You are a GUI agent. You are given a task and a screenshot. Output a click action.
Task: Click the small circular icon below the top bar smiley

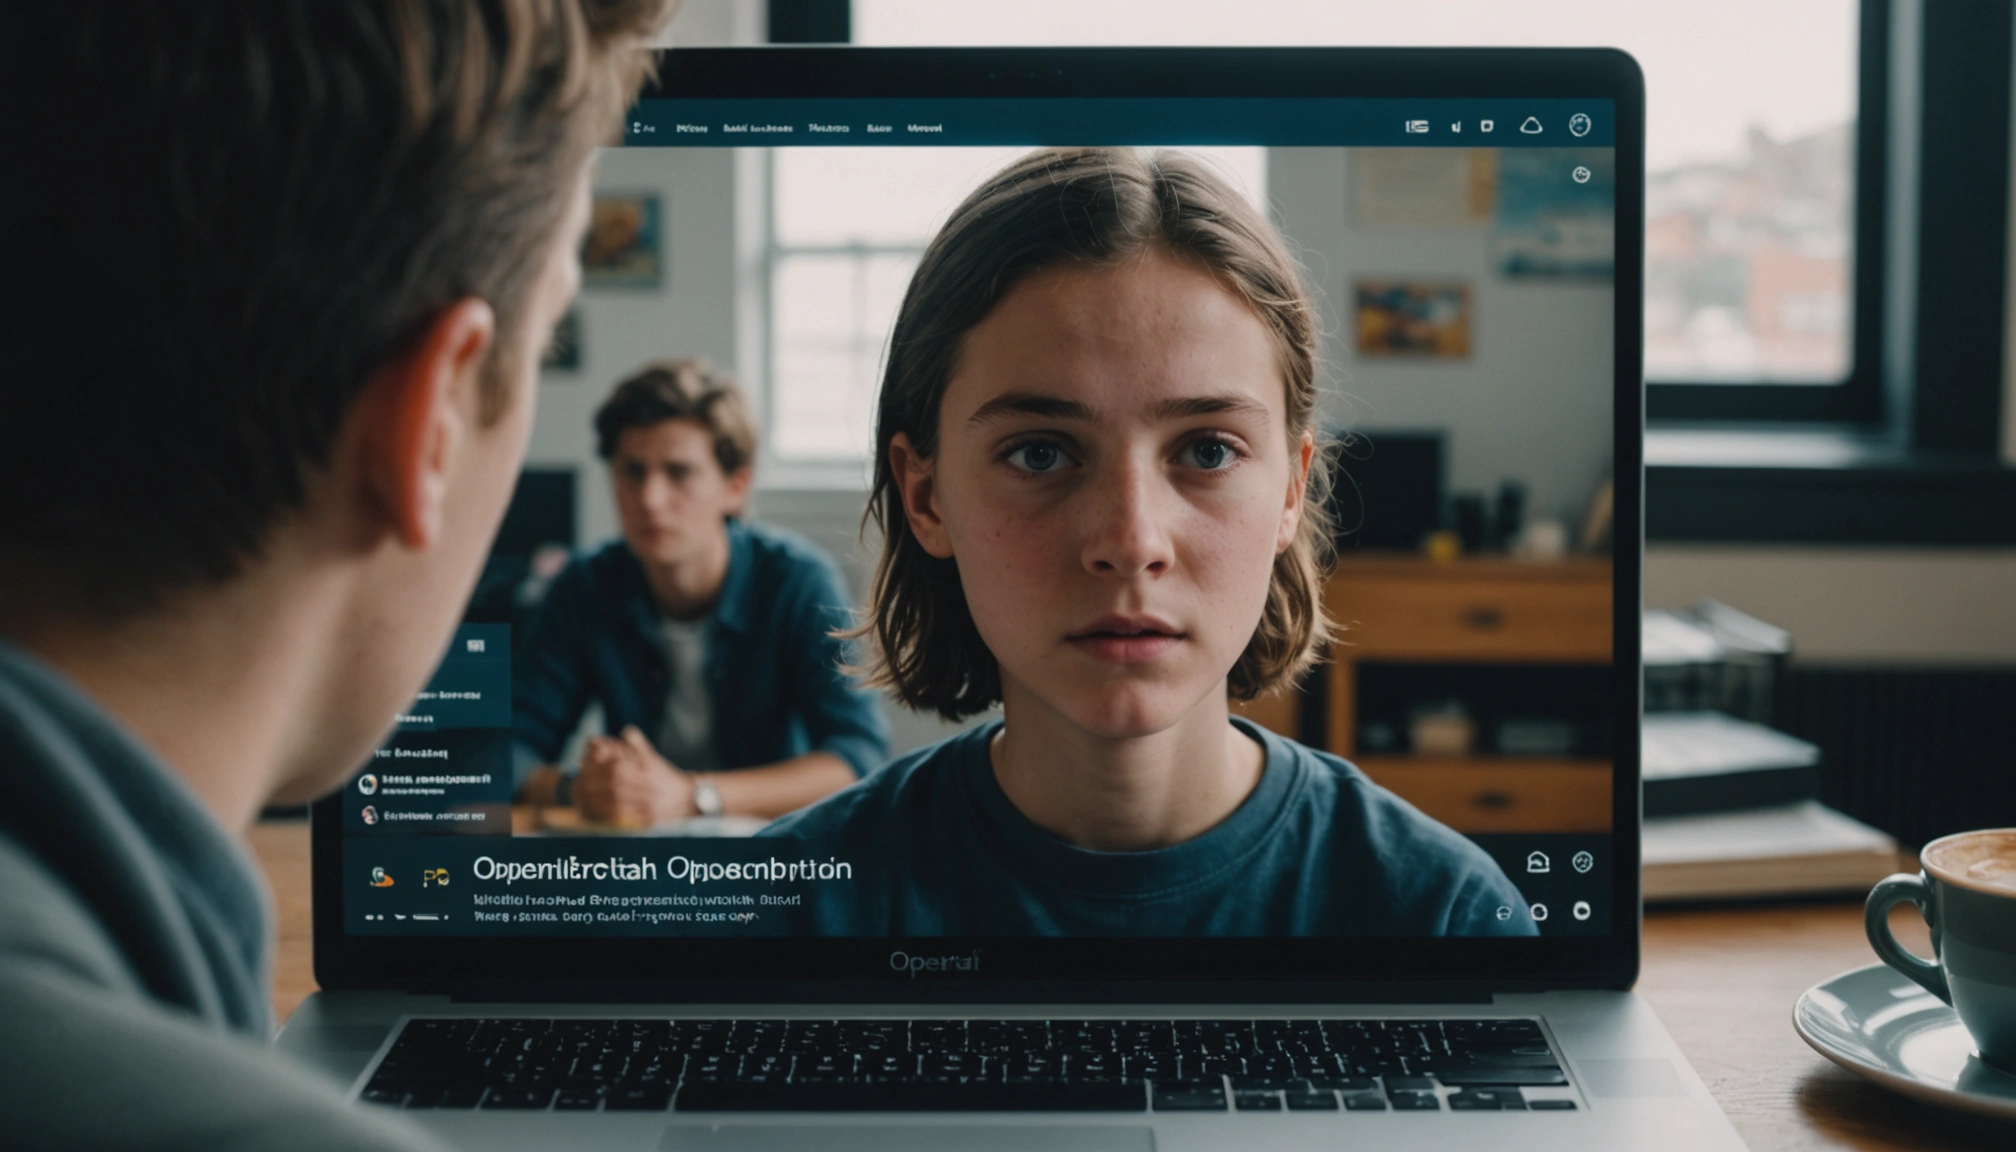pos(1581,175)
